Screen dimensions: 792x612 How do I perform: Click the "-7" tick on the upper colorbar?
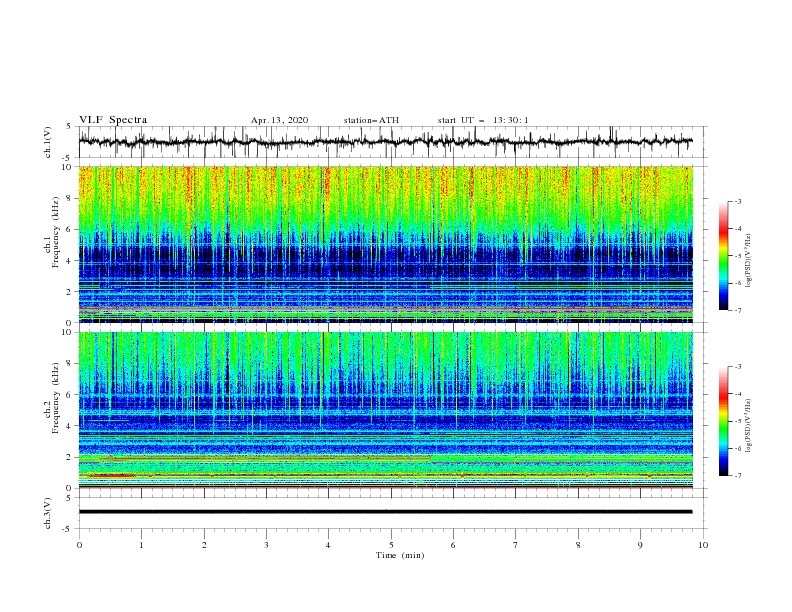click(x=738, y=310)
